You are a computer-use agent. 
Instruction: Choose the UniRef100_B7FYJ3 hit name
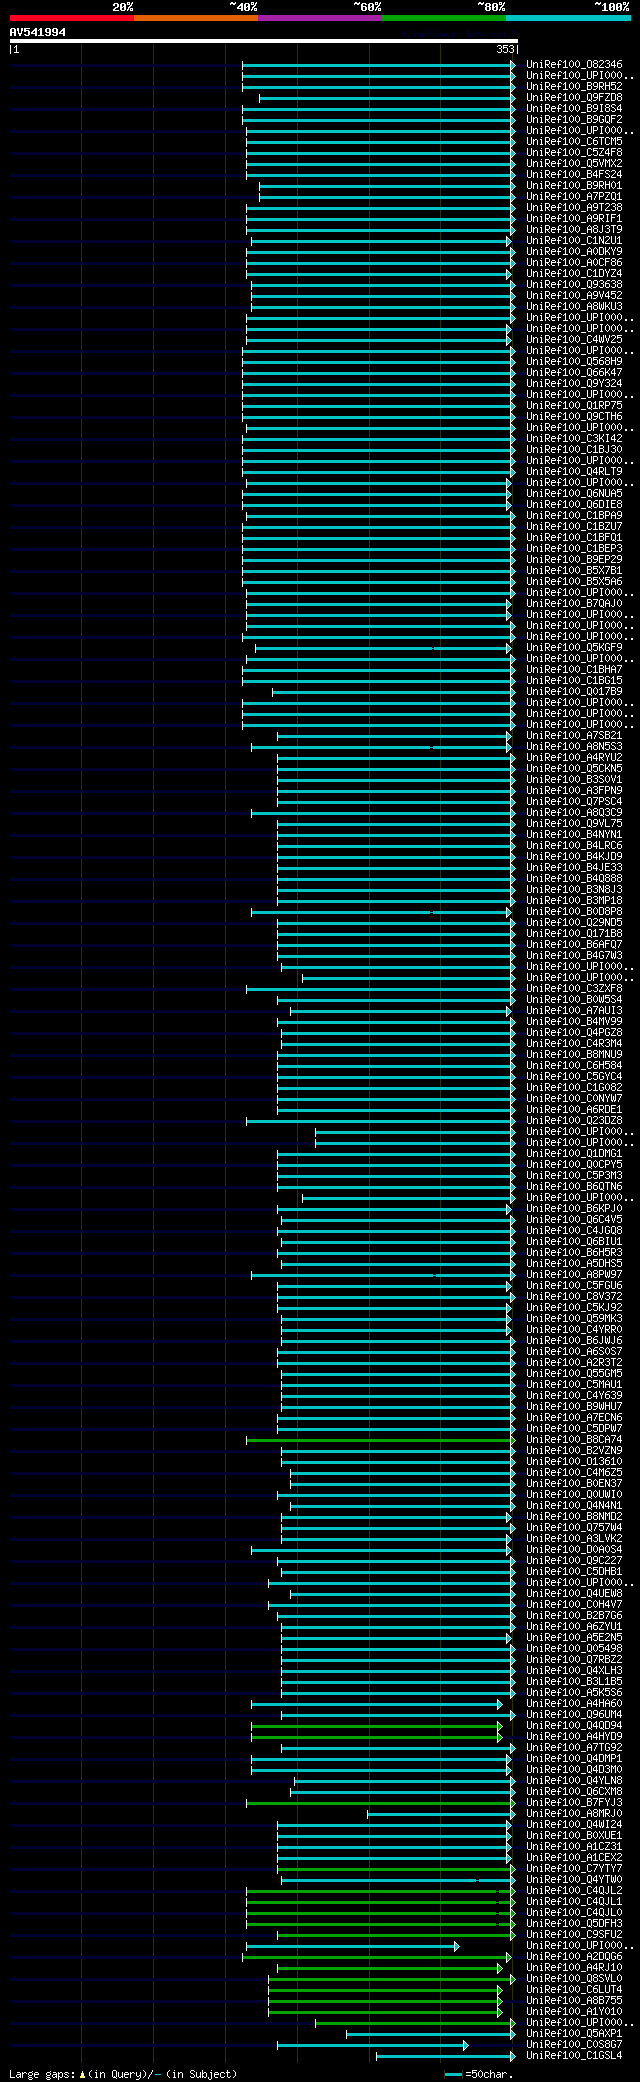[574, 1803]
